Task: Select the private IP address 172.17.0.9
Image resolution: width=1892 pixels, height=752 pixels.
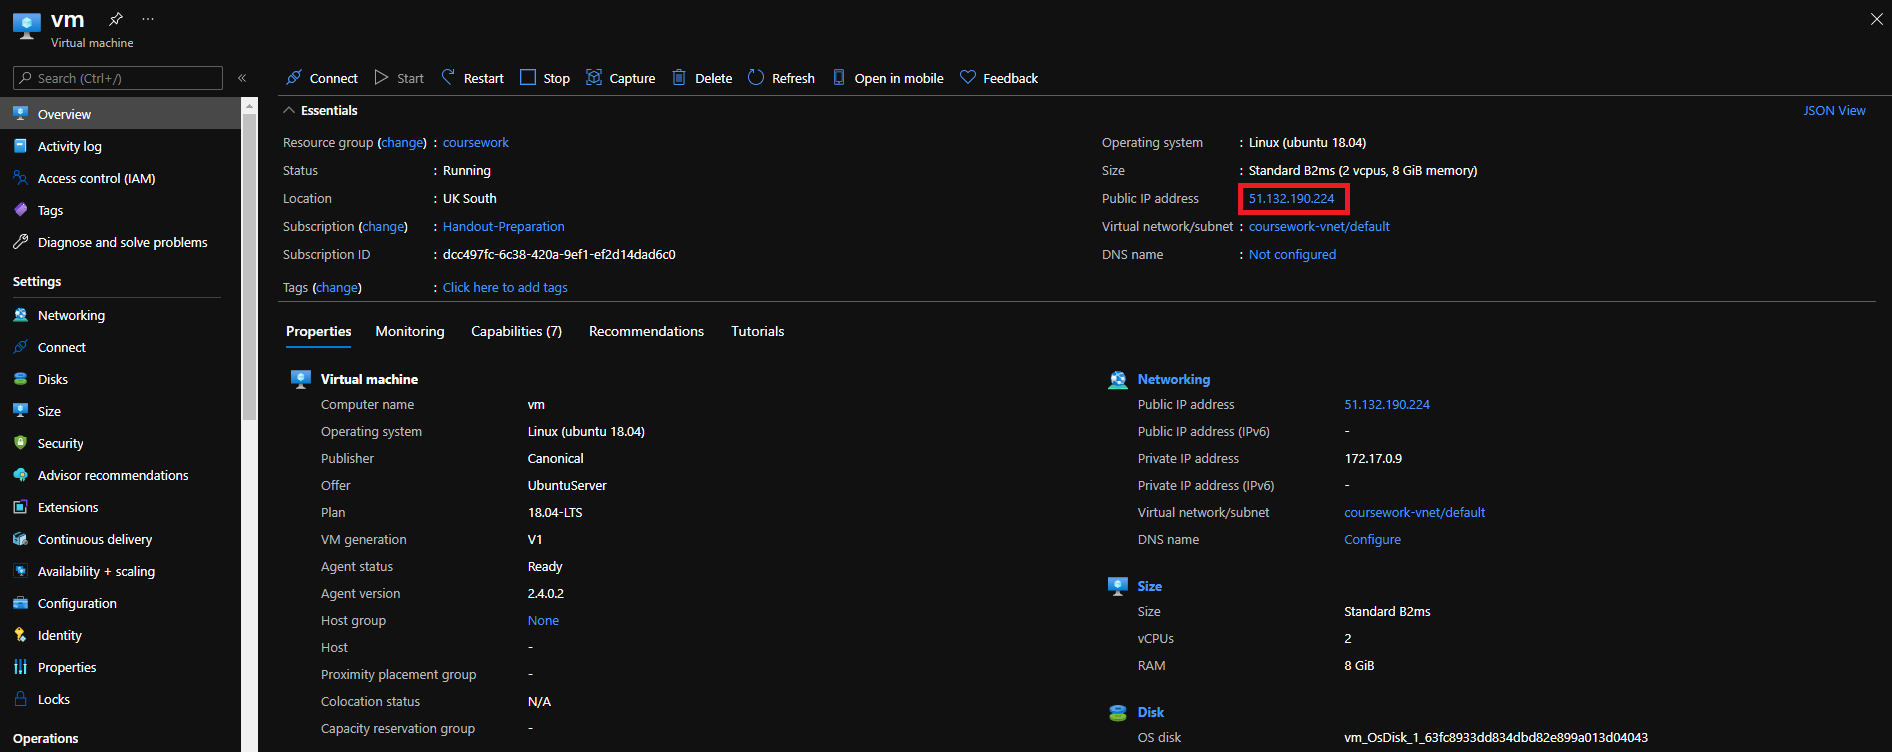Action: (x=1373, y=459)
